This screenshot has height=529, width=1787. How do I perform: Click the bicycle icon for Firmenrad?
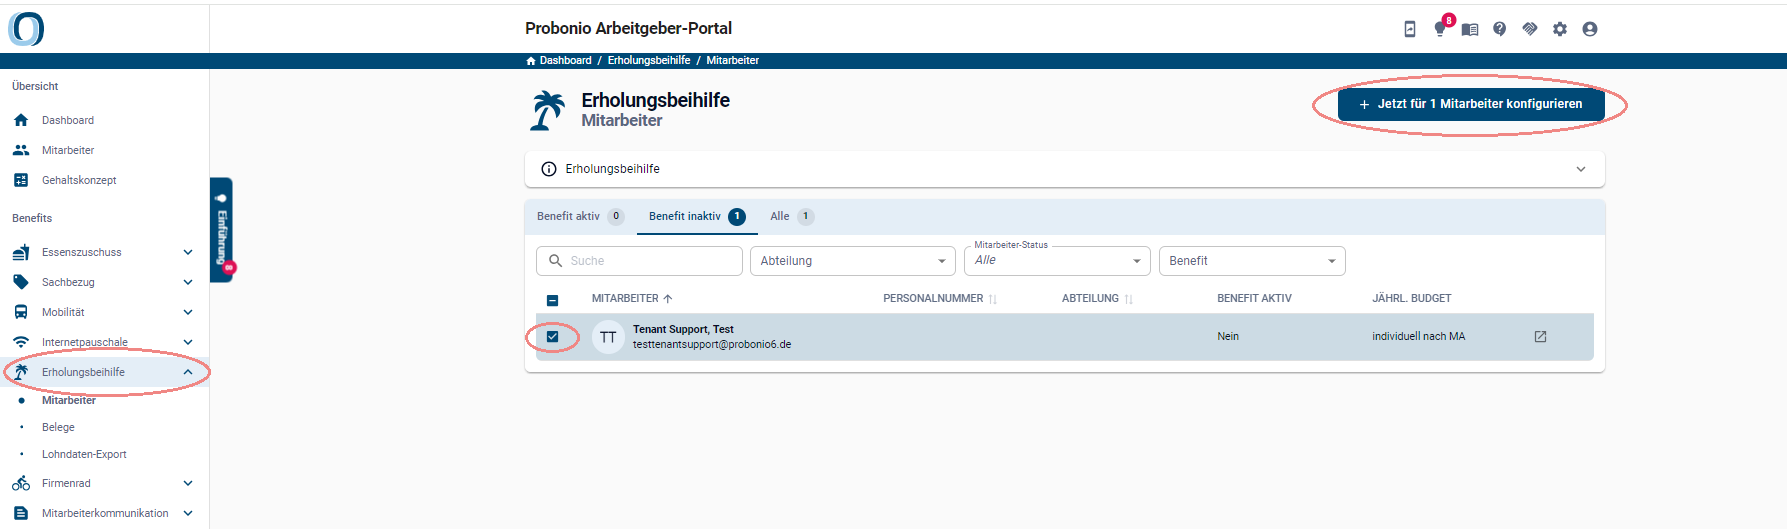pyautogui.click(x=21, y=483)
